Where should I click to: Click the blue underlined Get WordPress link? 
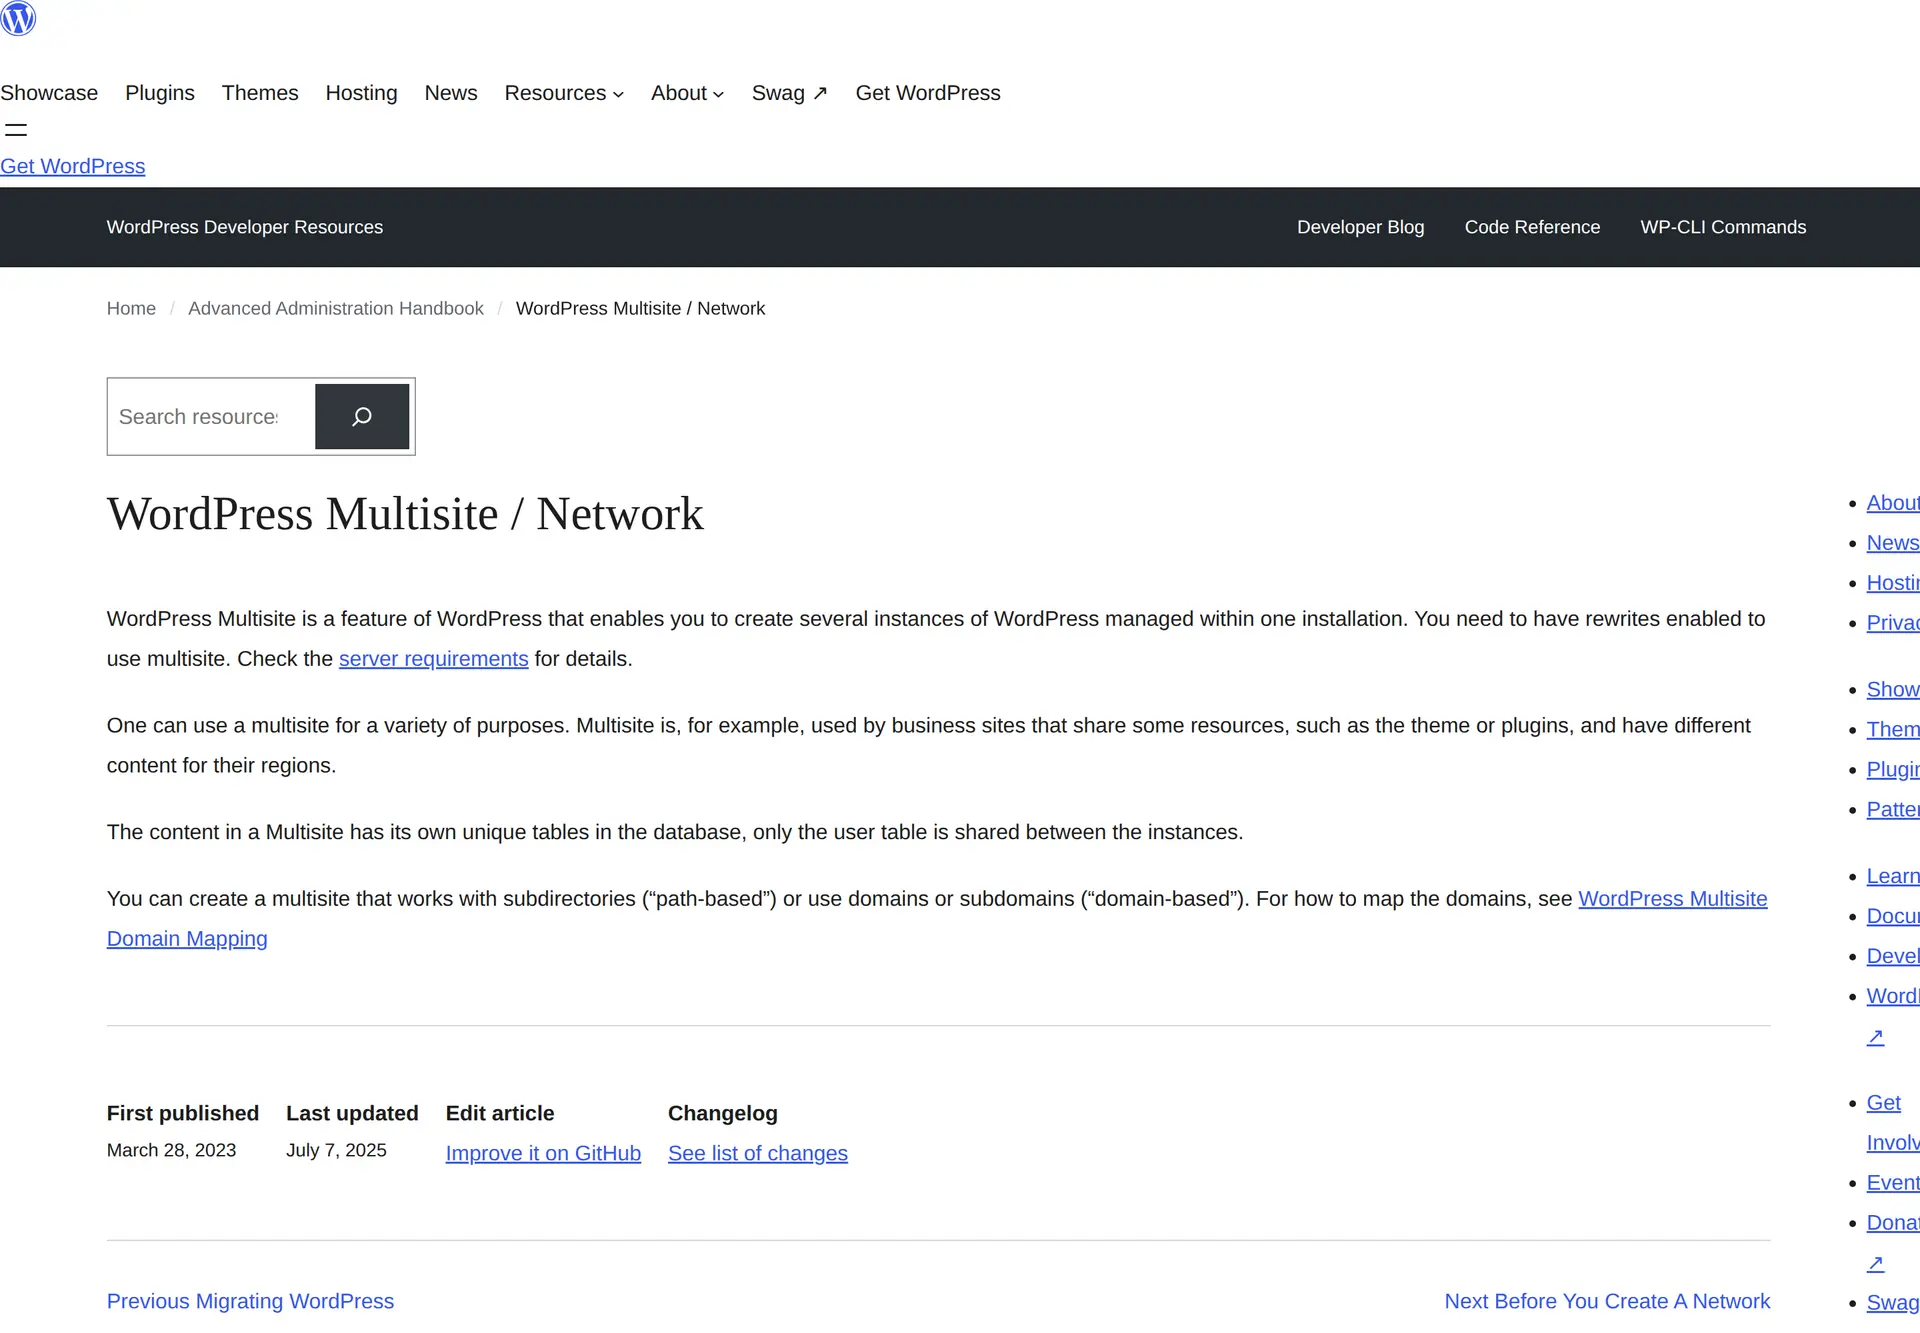pos(73,166)
